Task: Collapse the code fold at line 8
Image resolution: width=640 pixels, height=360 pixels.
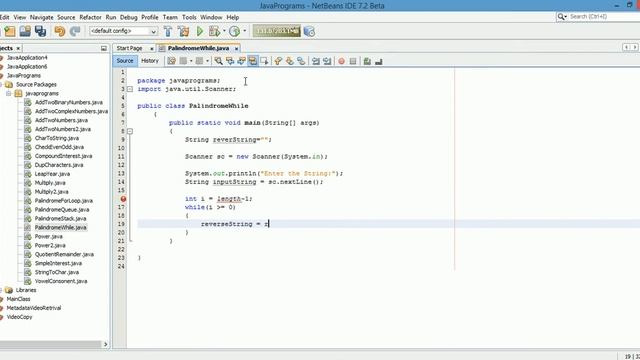Action: click(130, 131)
